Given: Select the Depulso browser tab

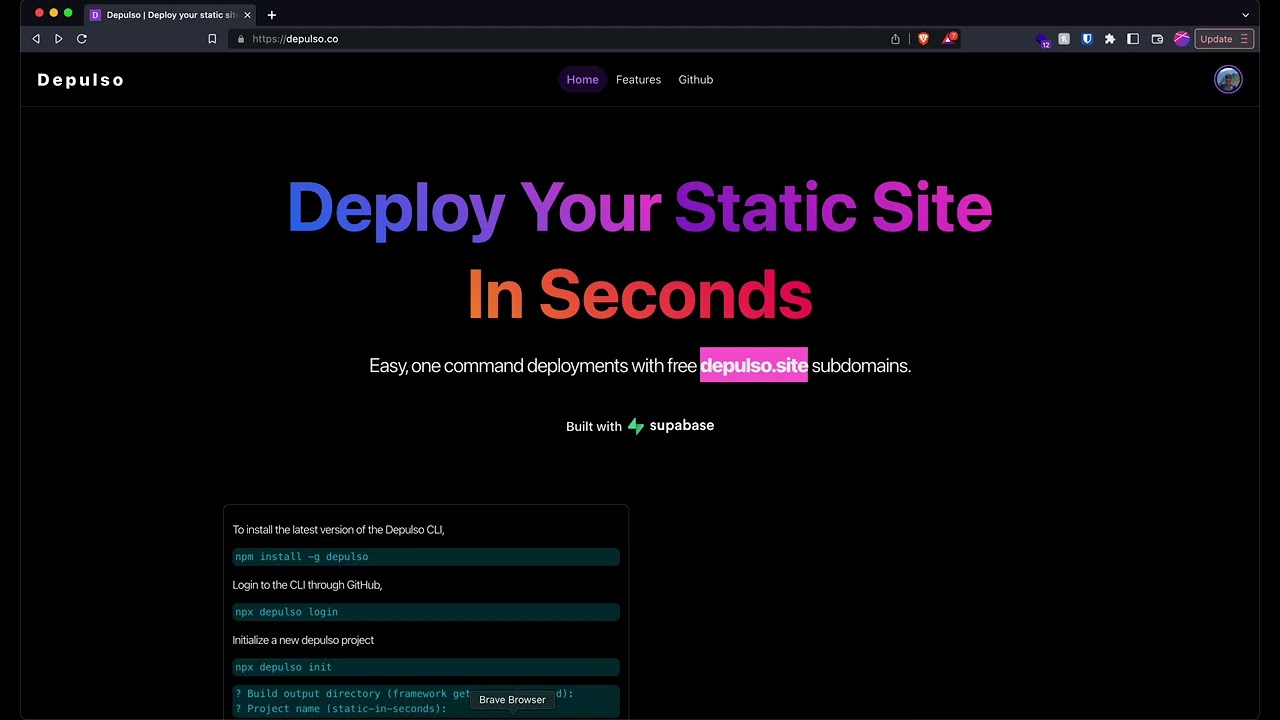Looking at the screenshot, I should tap(170, 15).
